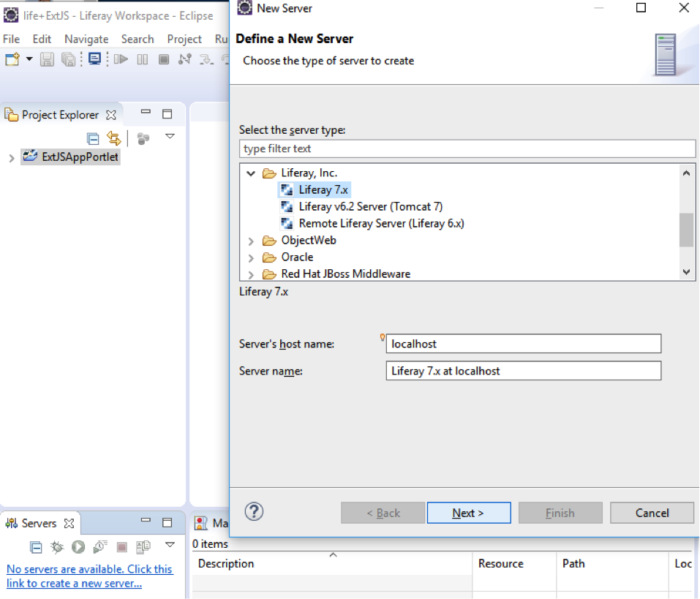Expand the Oracle folder
700x599 pixels.
tap(251, 258)
